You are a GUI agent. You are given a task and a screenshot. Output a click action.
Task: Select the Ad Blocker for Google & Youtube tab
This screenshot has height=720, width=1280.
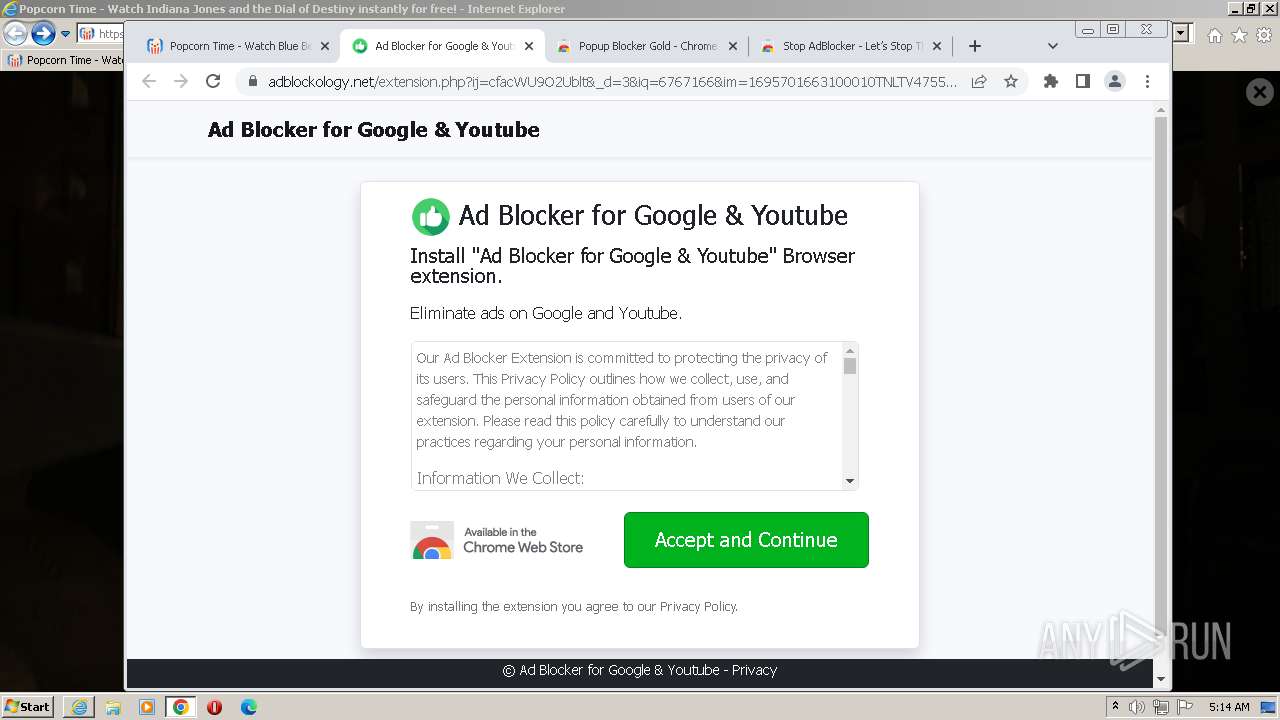(x=442, y=46)
